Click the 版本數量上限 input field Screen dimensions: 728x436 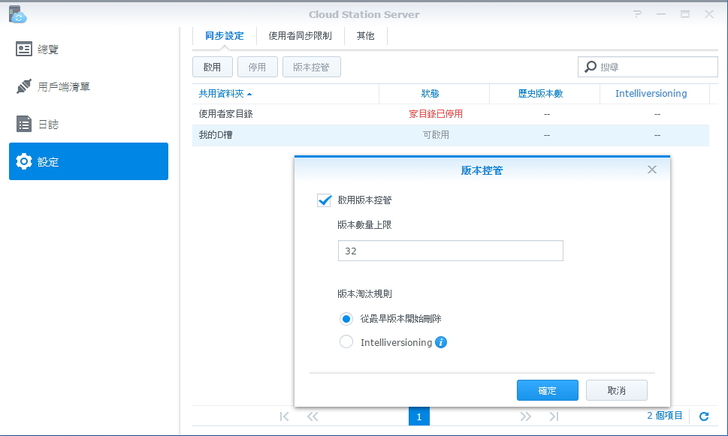click(450, 251)
